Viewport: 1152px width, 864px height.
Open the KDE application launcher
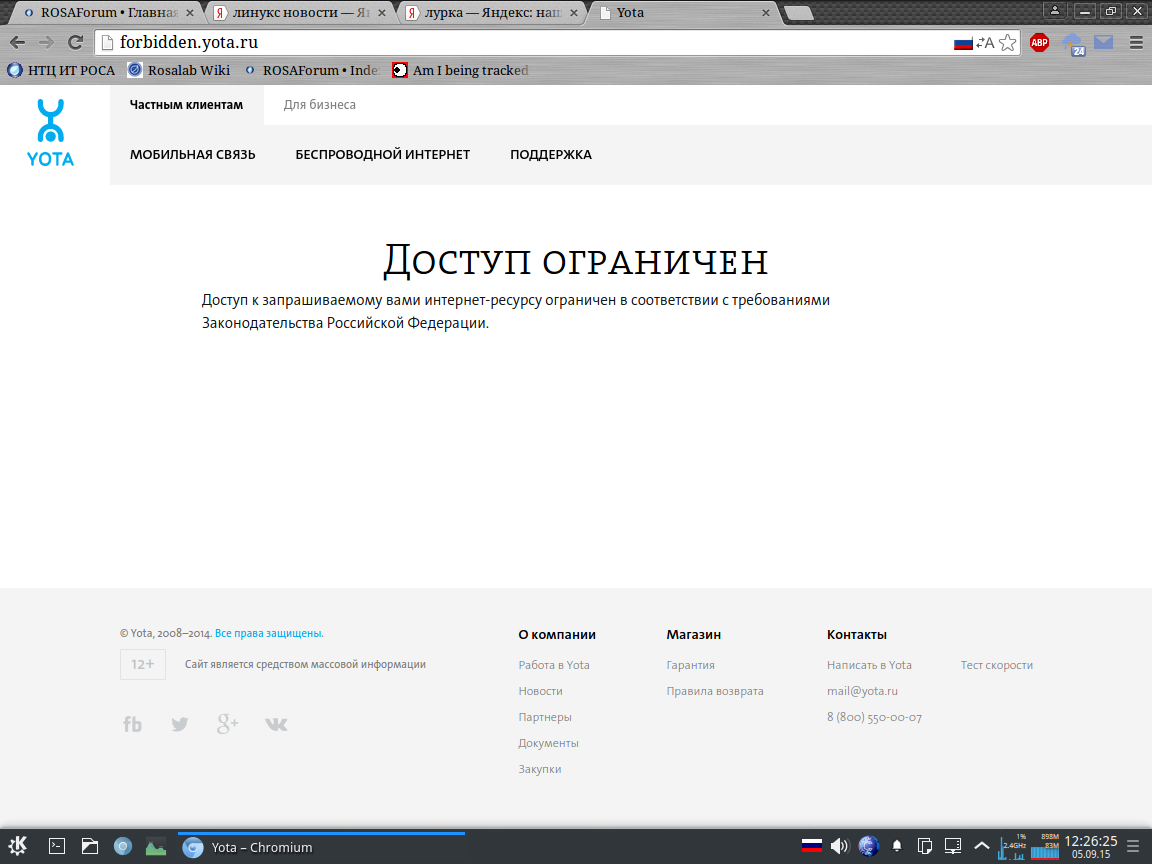(18, 846)
